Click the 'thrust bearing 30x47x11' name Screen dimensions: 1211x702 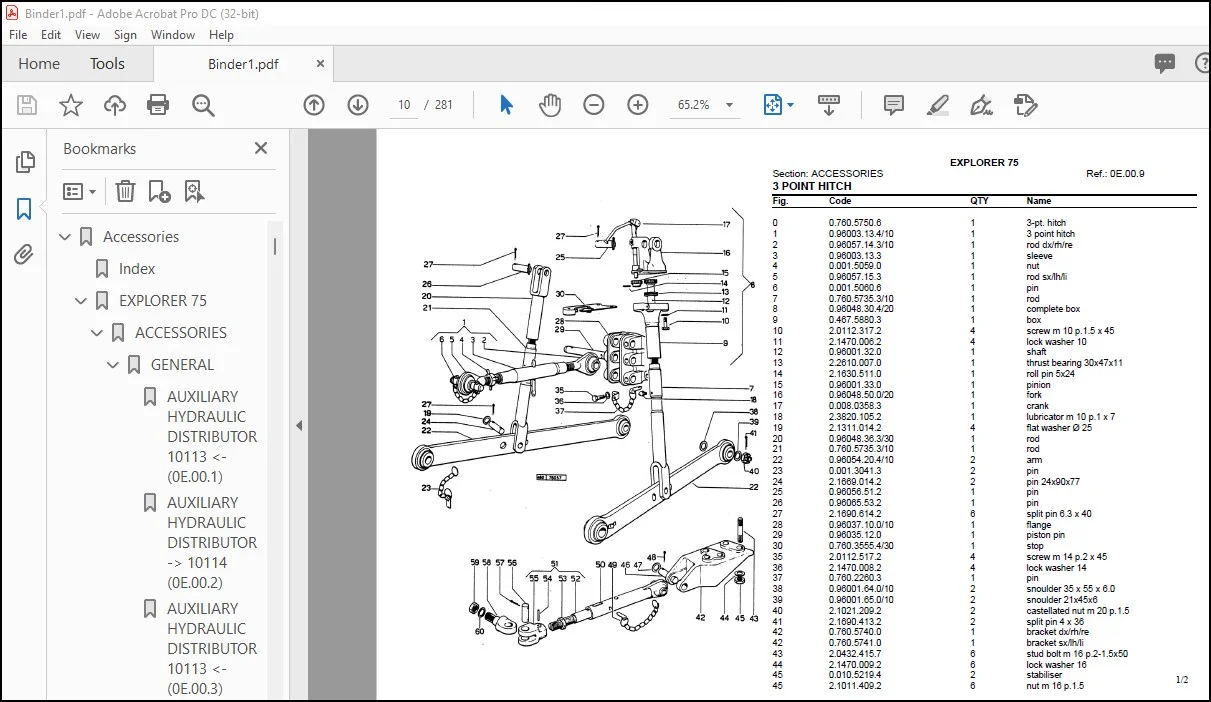pos(1074,363)
